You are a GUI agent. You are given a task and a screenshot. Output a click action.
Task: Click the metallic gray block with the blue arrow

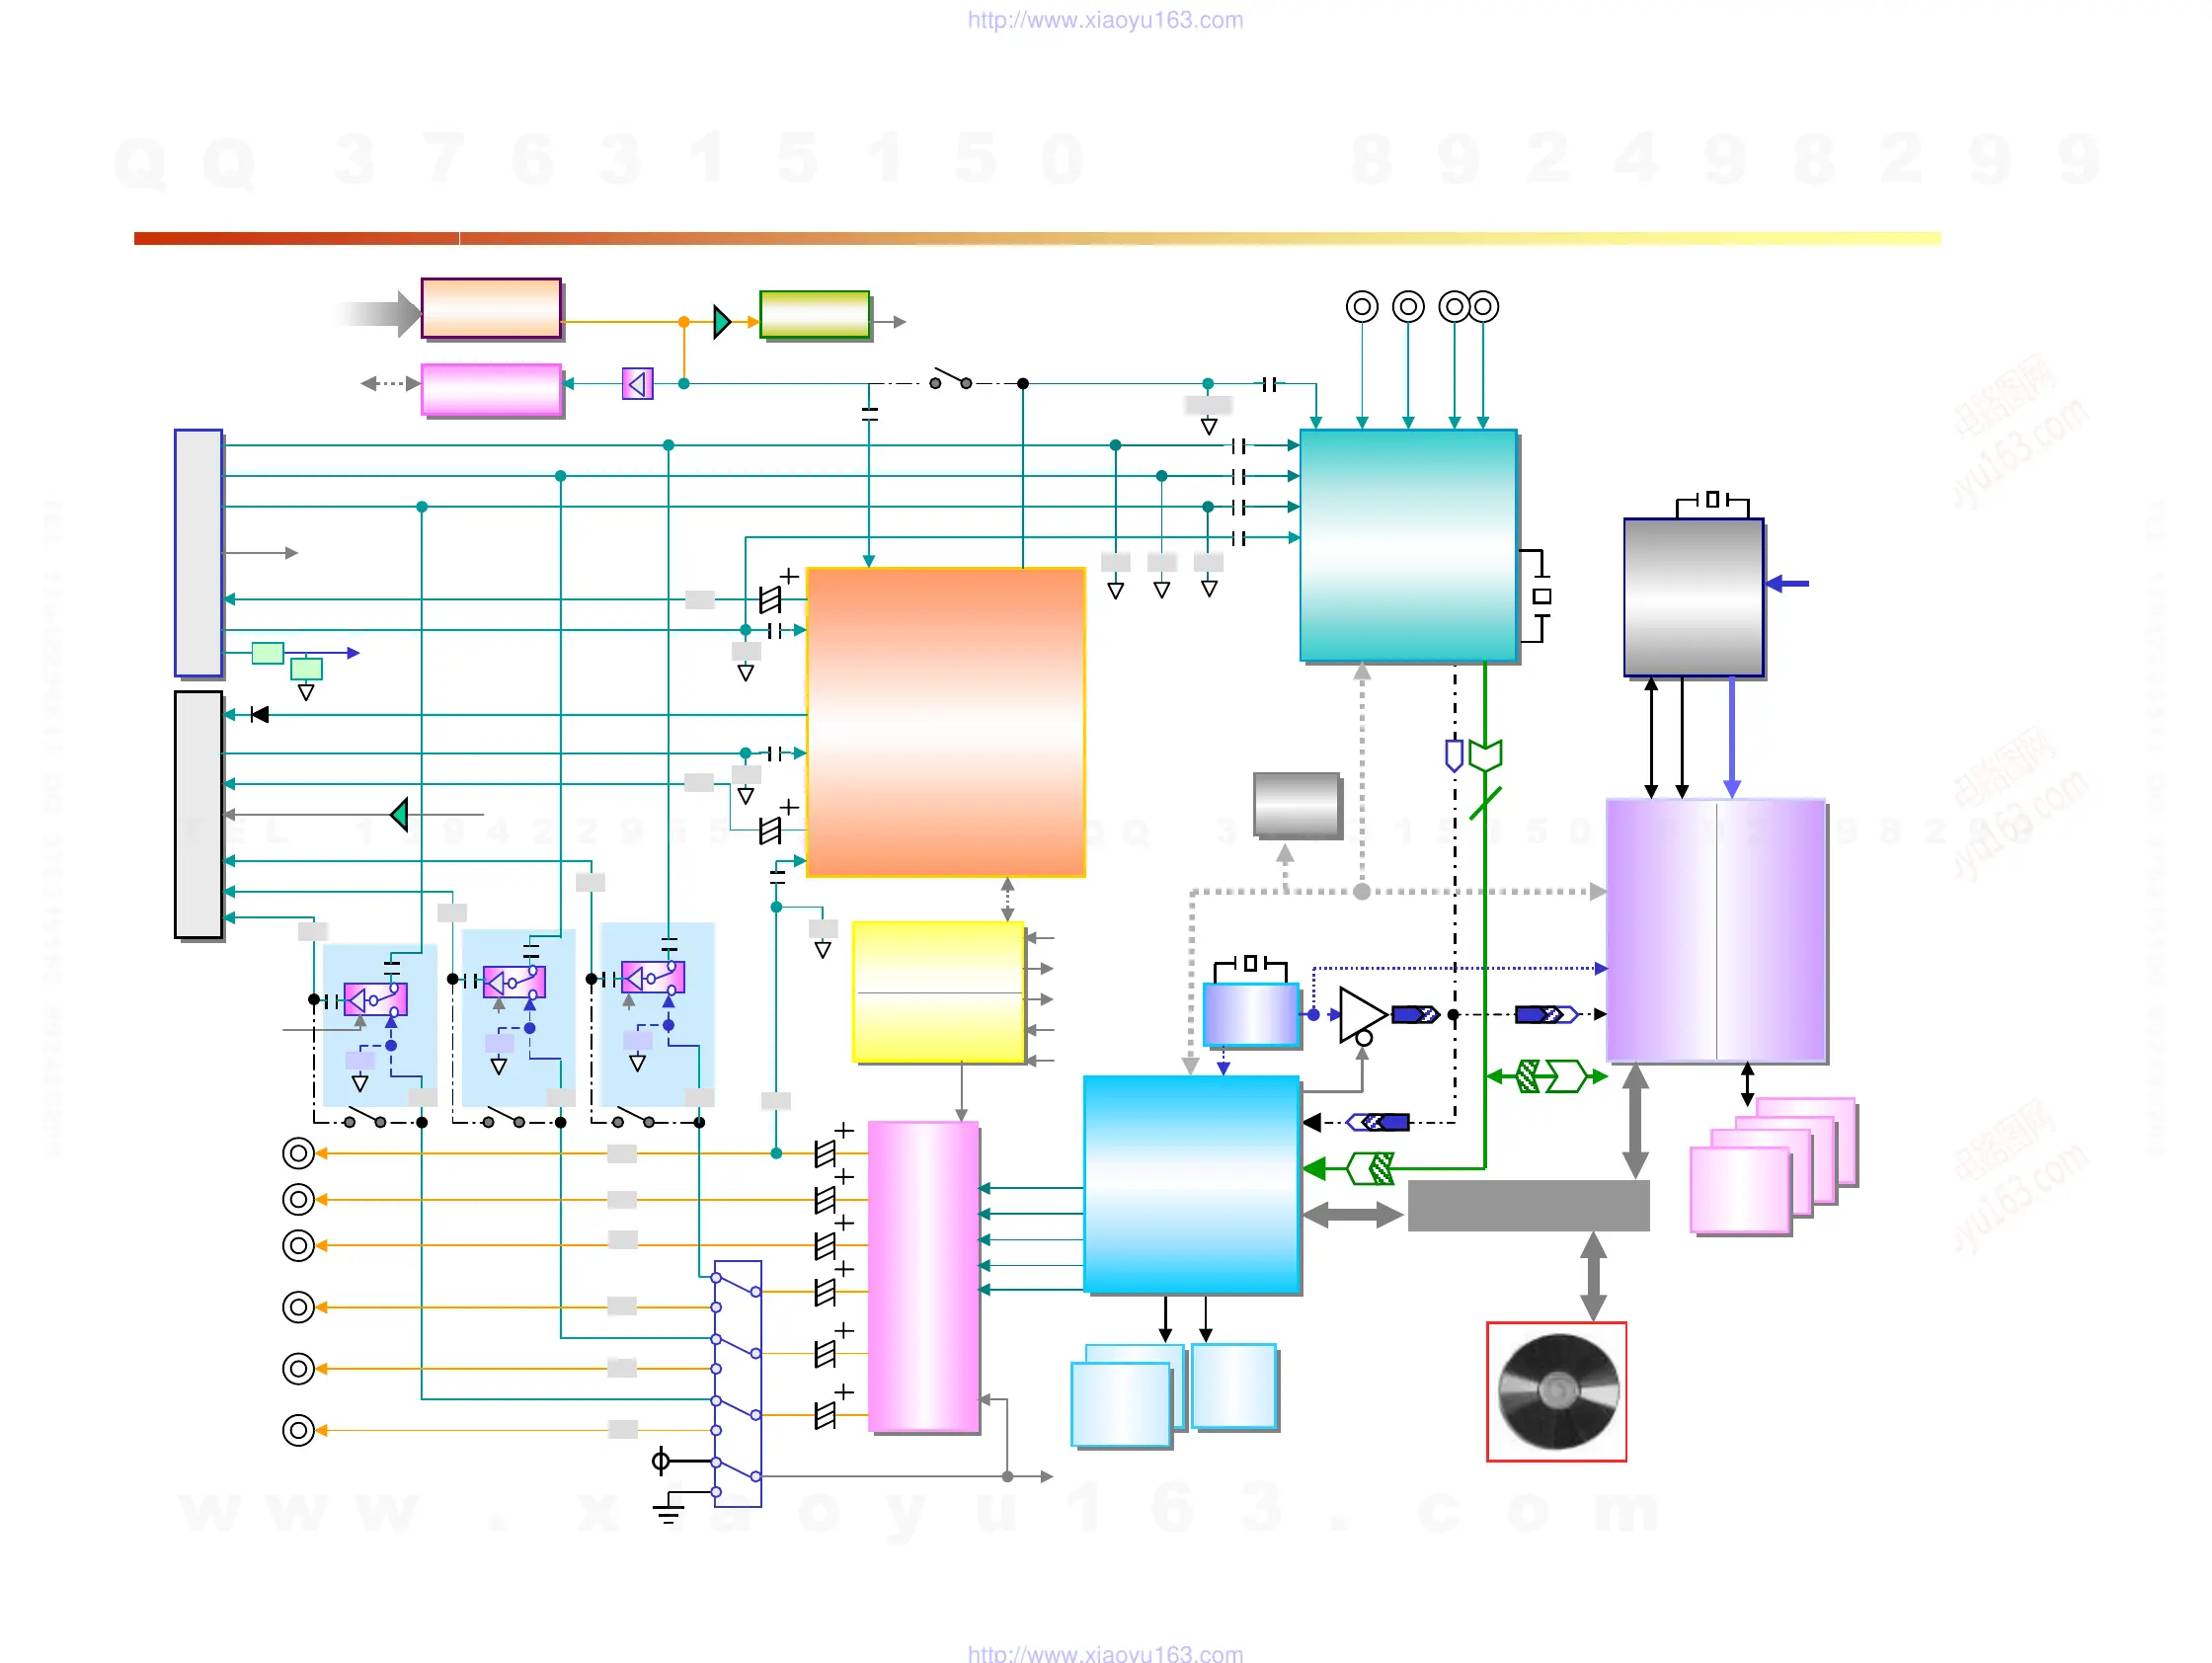(1693, 597)
